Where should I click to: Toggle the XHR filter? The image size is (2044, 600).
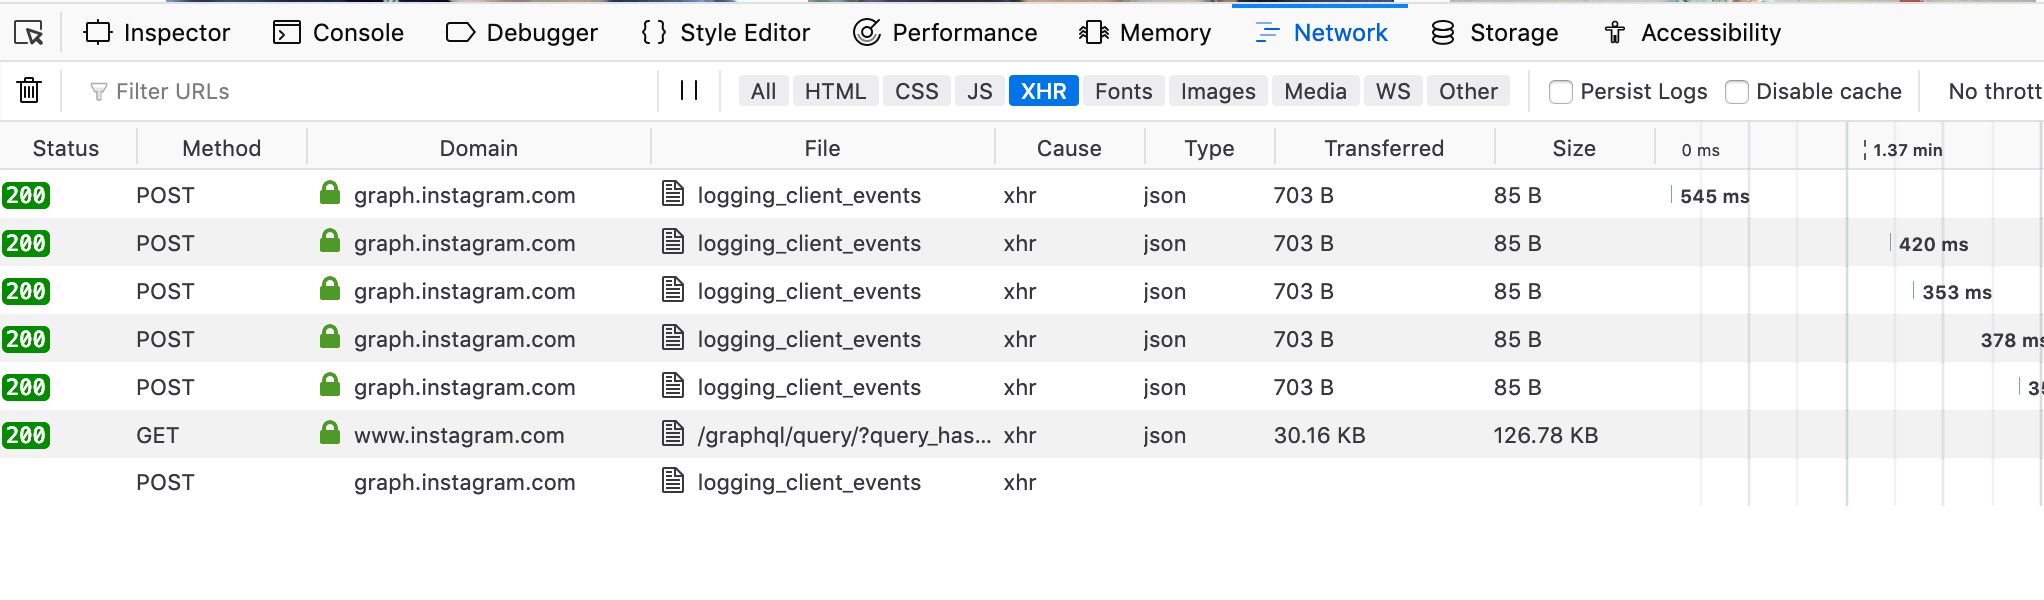[1044, 91]
